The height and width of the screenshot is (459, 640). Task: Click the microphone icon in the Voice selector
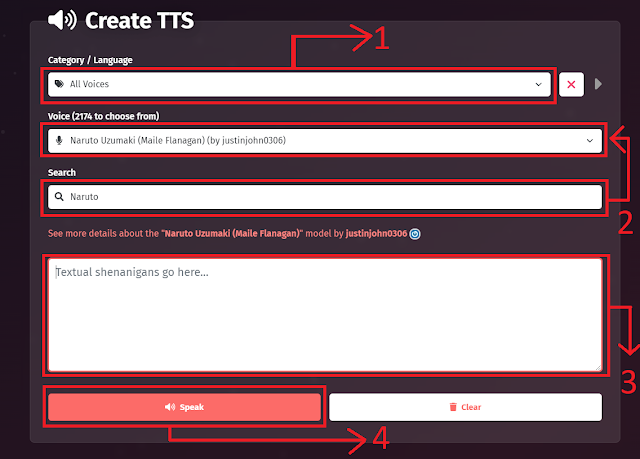(59, 140)
